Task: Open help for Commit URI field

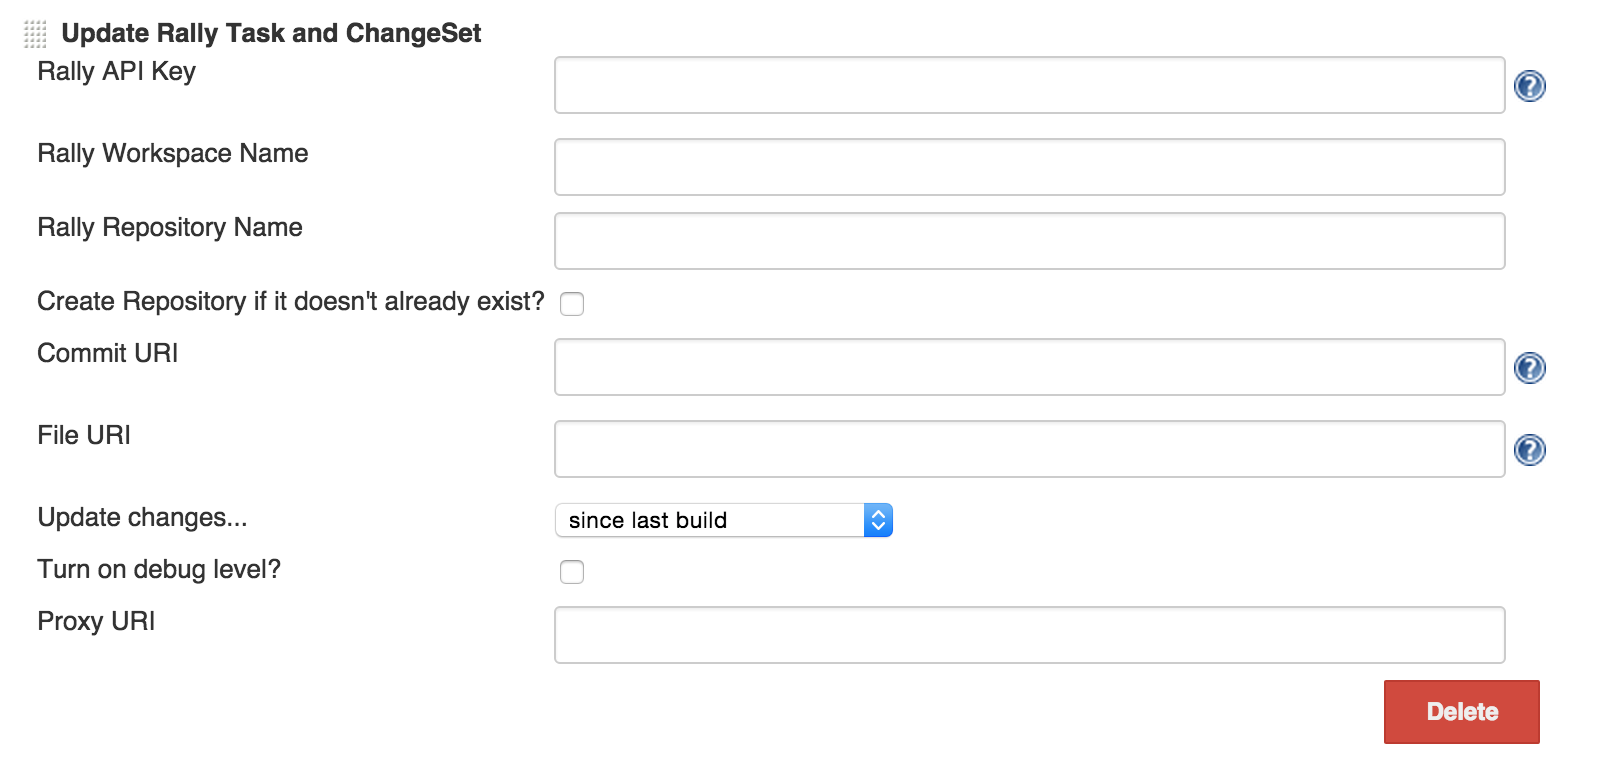Action: [1529, 368]
